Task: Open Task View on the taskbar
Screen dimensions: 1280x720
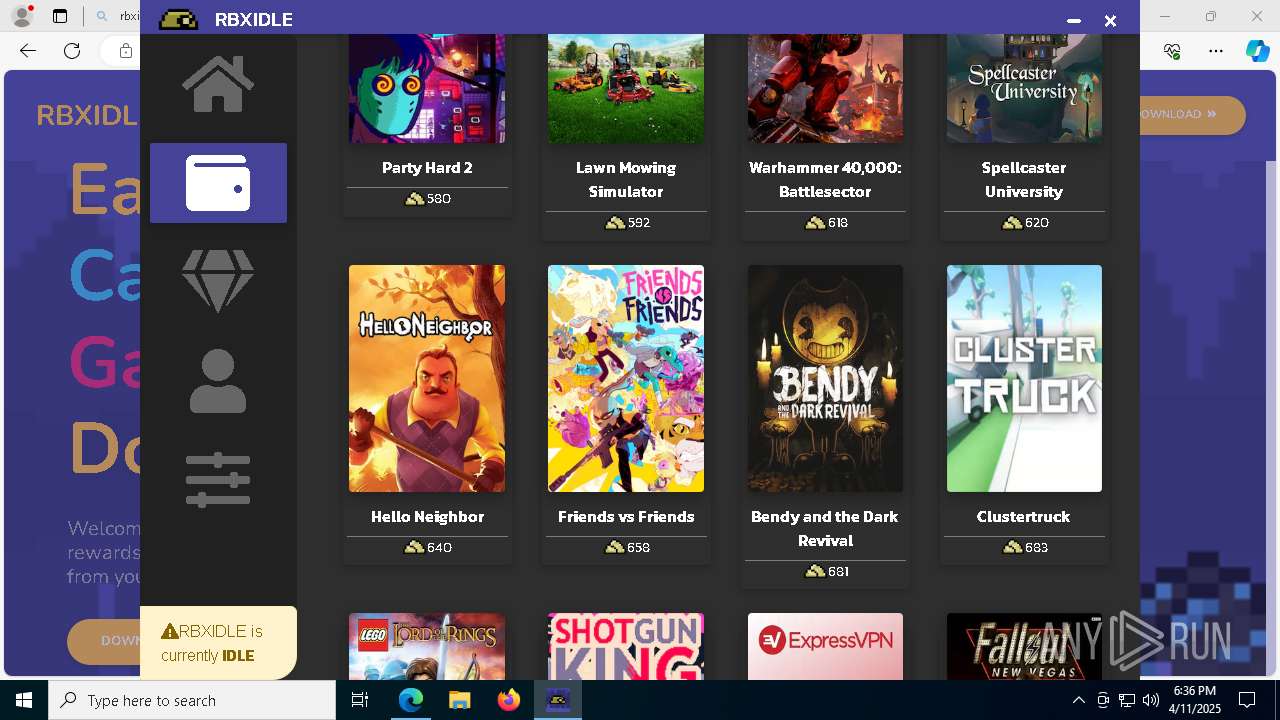Action: (x=361, y=700)
